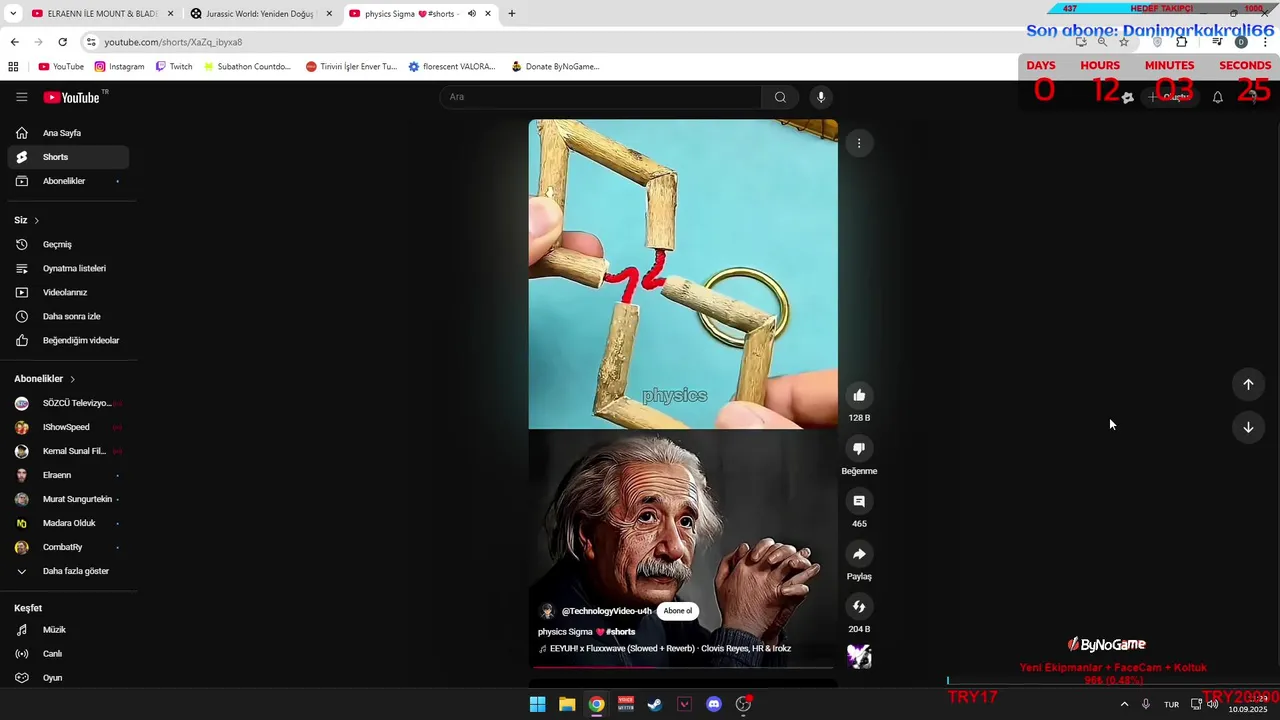This screenshot has width=1280, height=720.
Task: Open Müzik in Keşfet section
Action: [x=68, y=630]
